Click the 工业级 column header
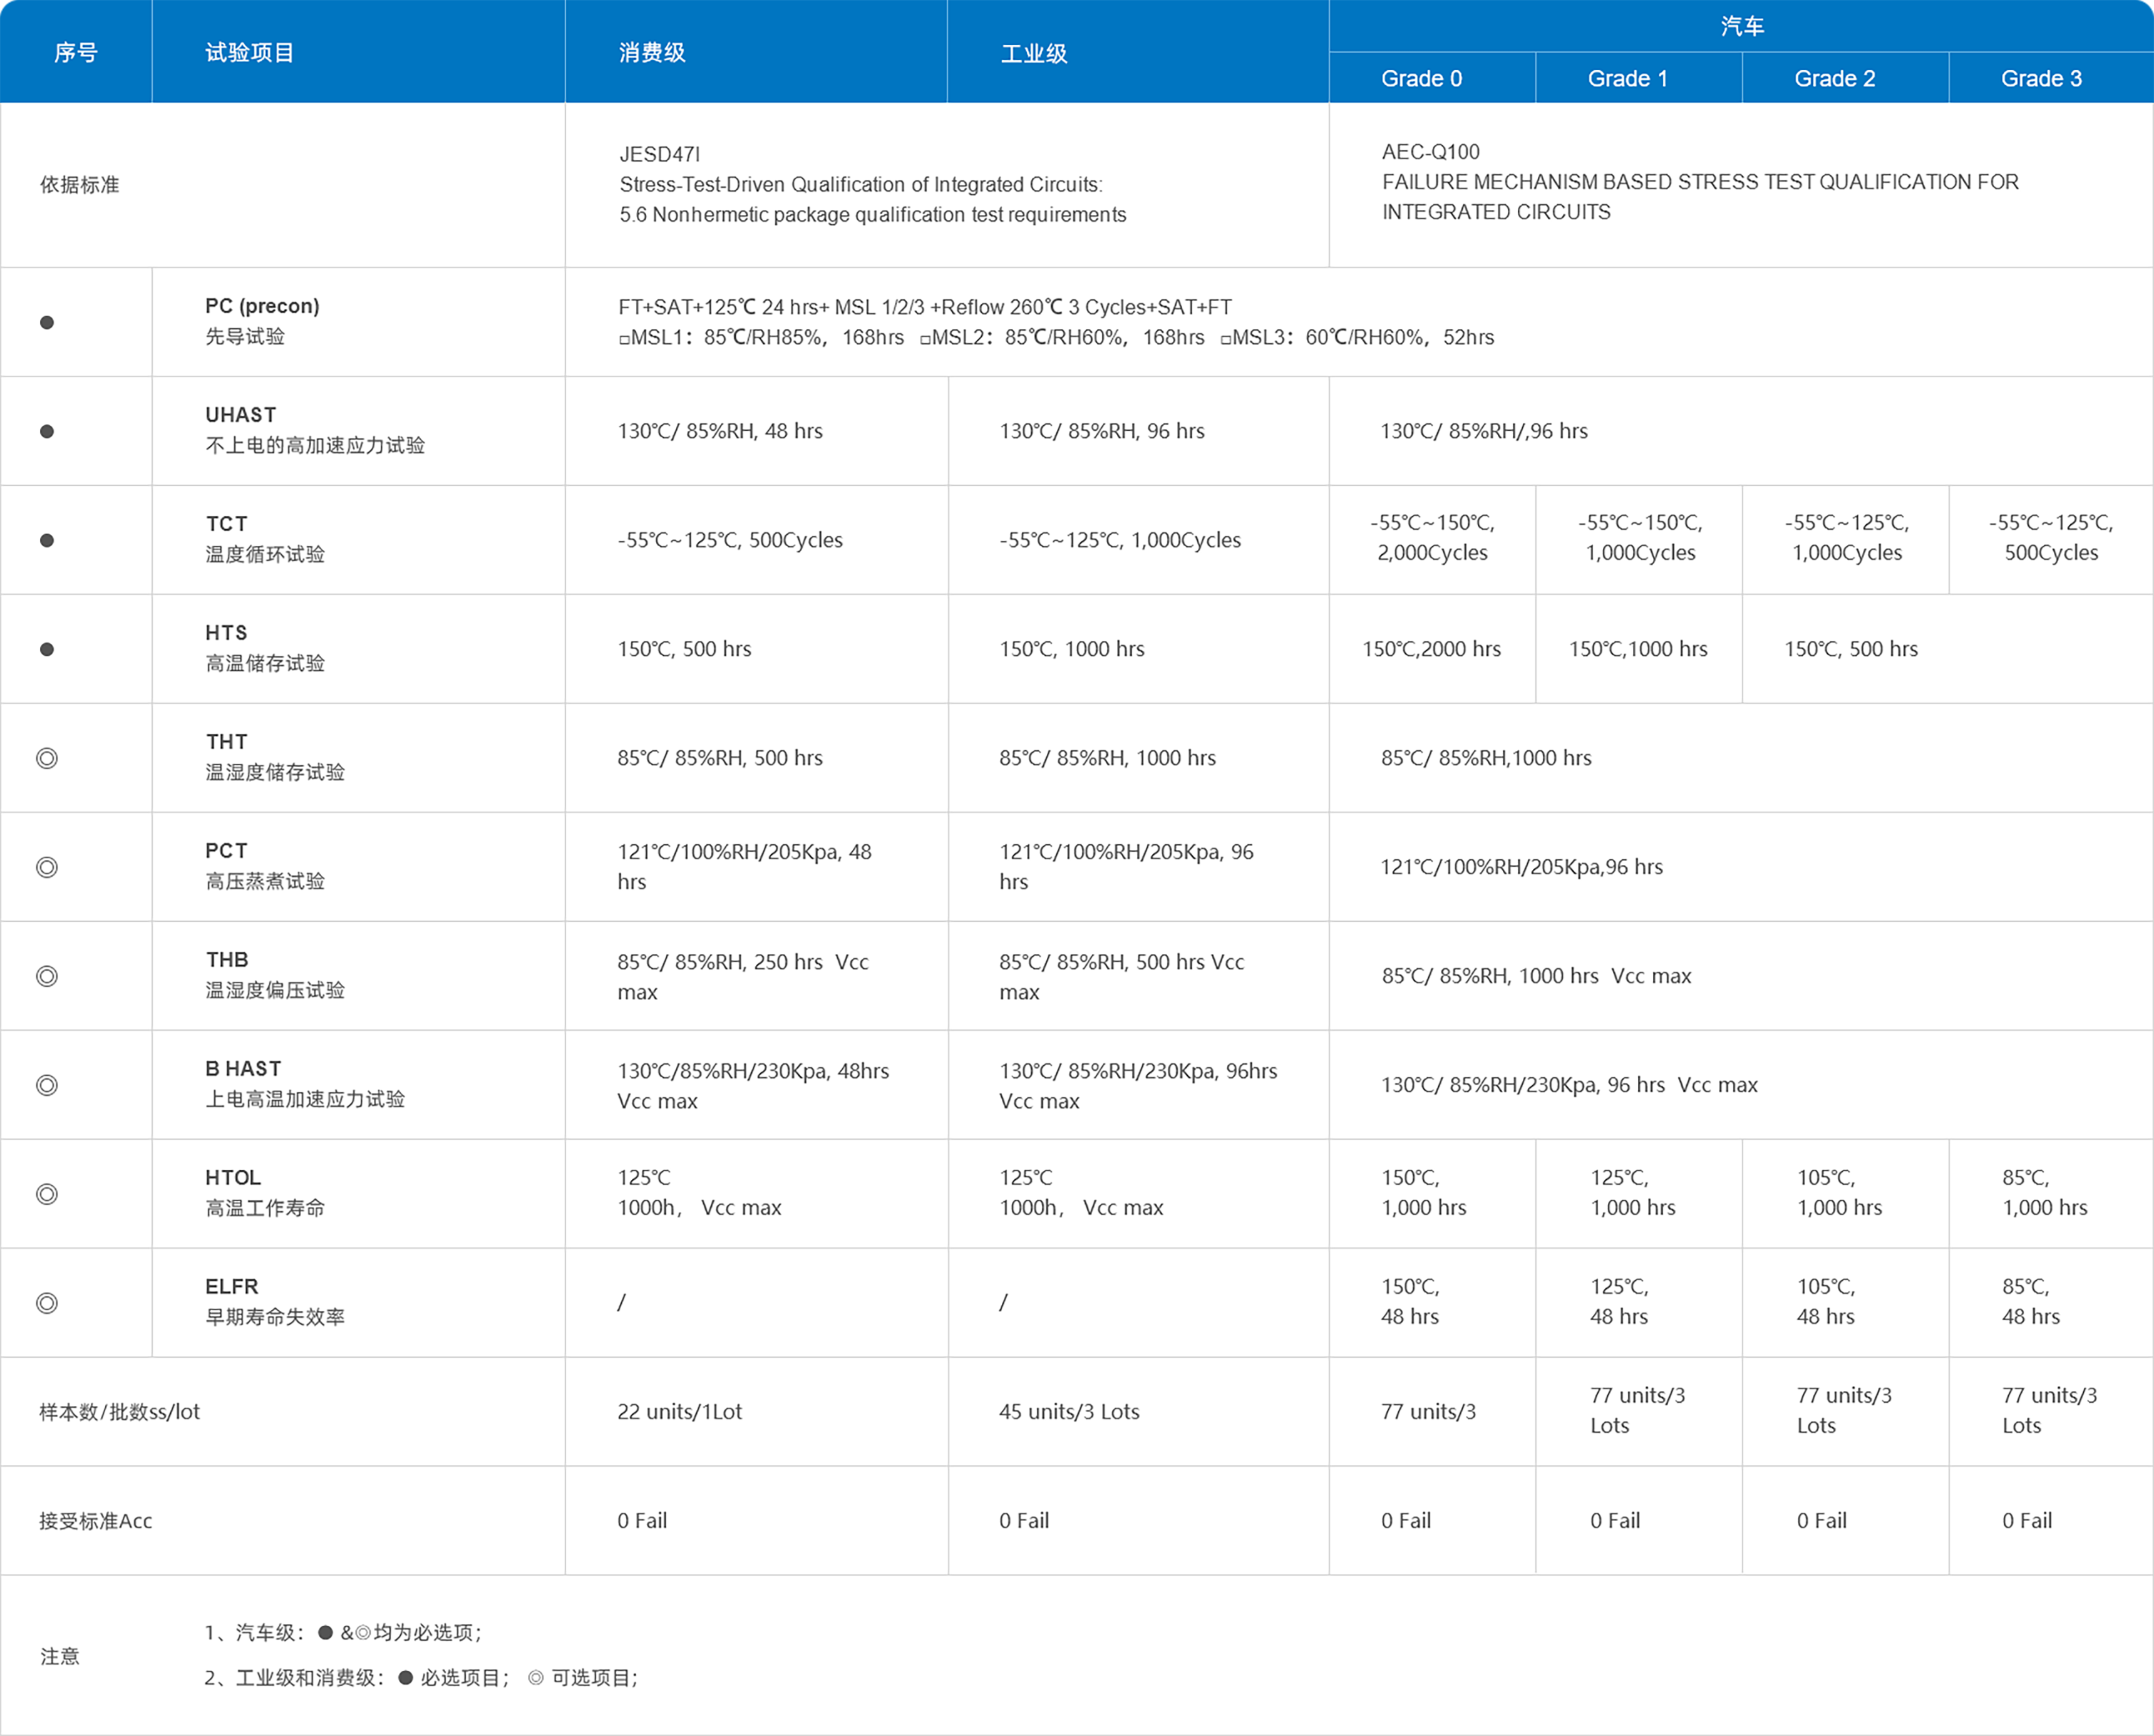 pyautogui.click(x=1034, y=53)
